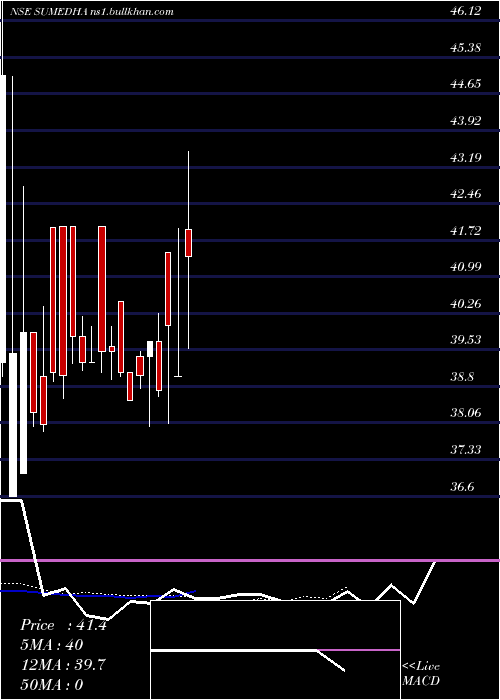Select the 43.19 price axis label
Viewport: 500px width, 700px height.
click(x=466, y=157)
